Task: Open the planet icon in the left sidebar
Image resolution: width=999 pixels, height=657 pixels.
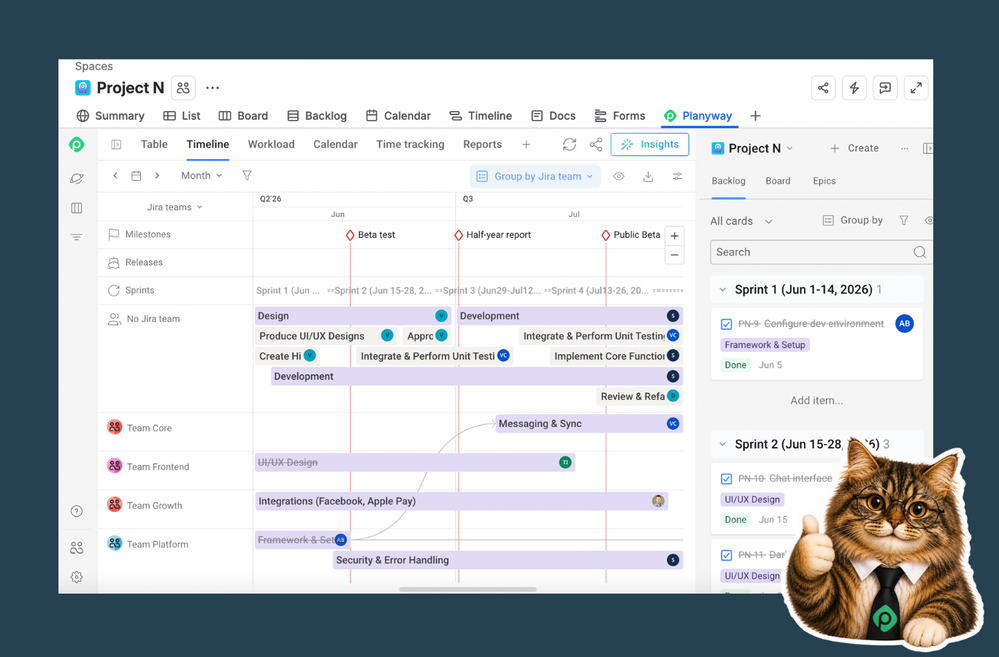Action: pyautogui.click(x=76, y=178)
